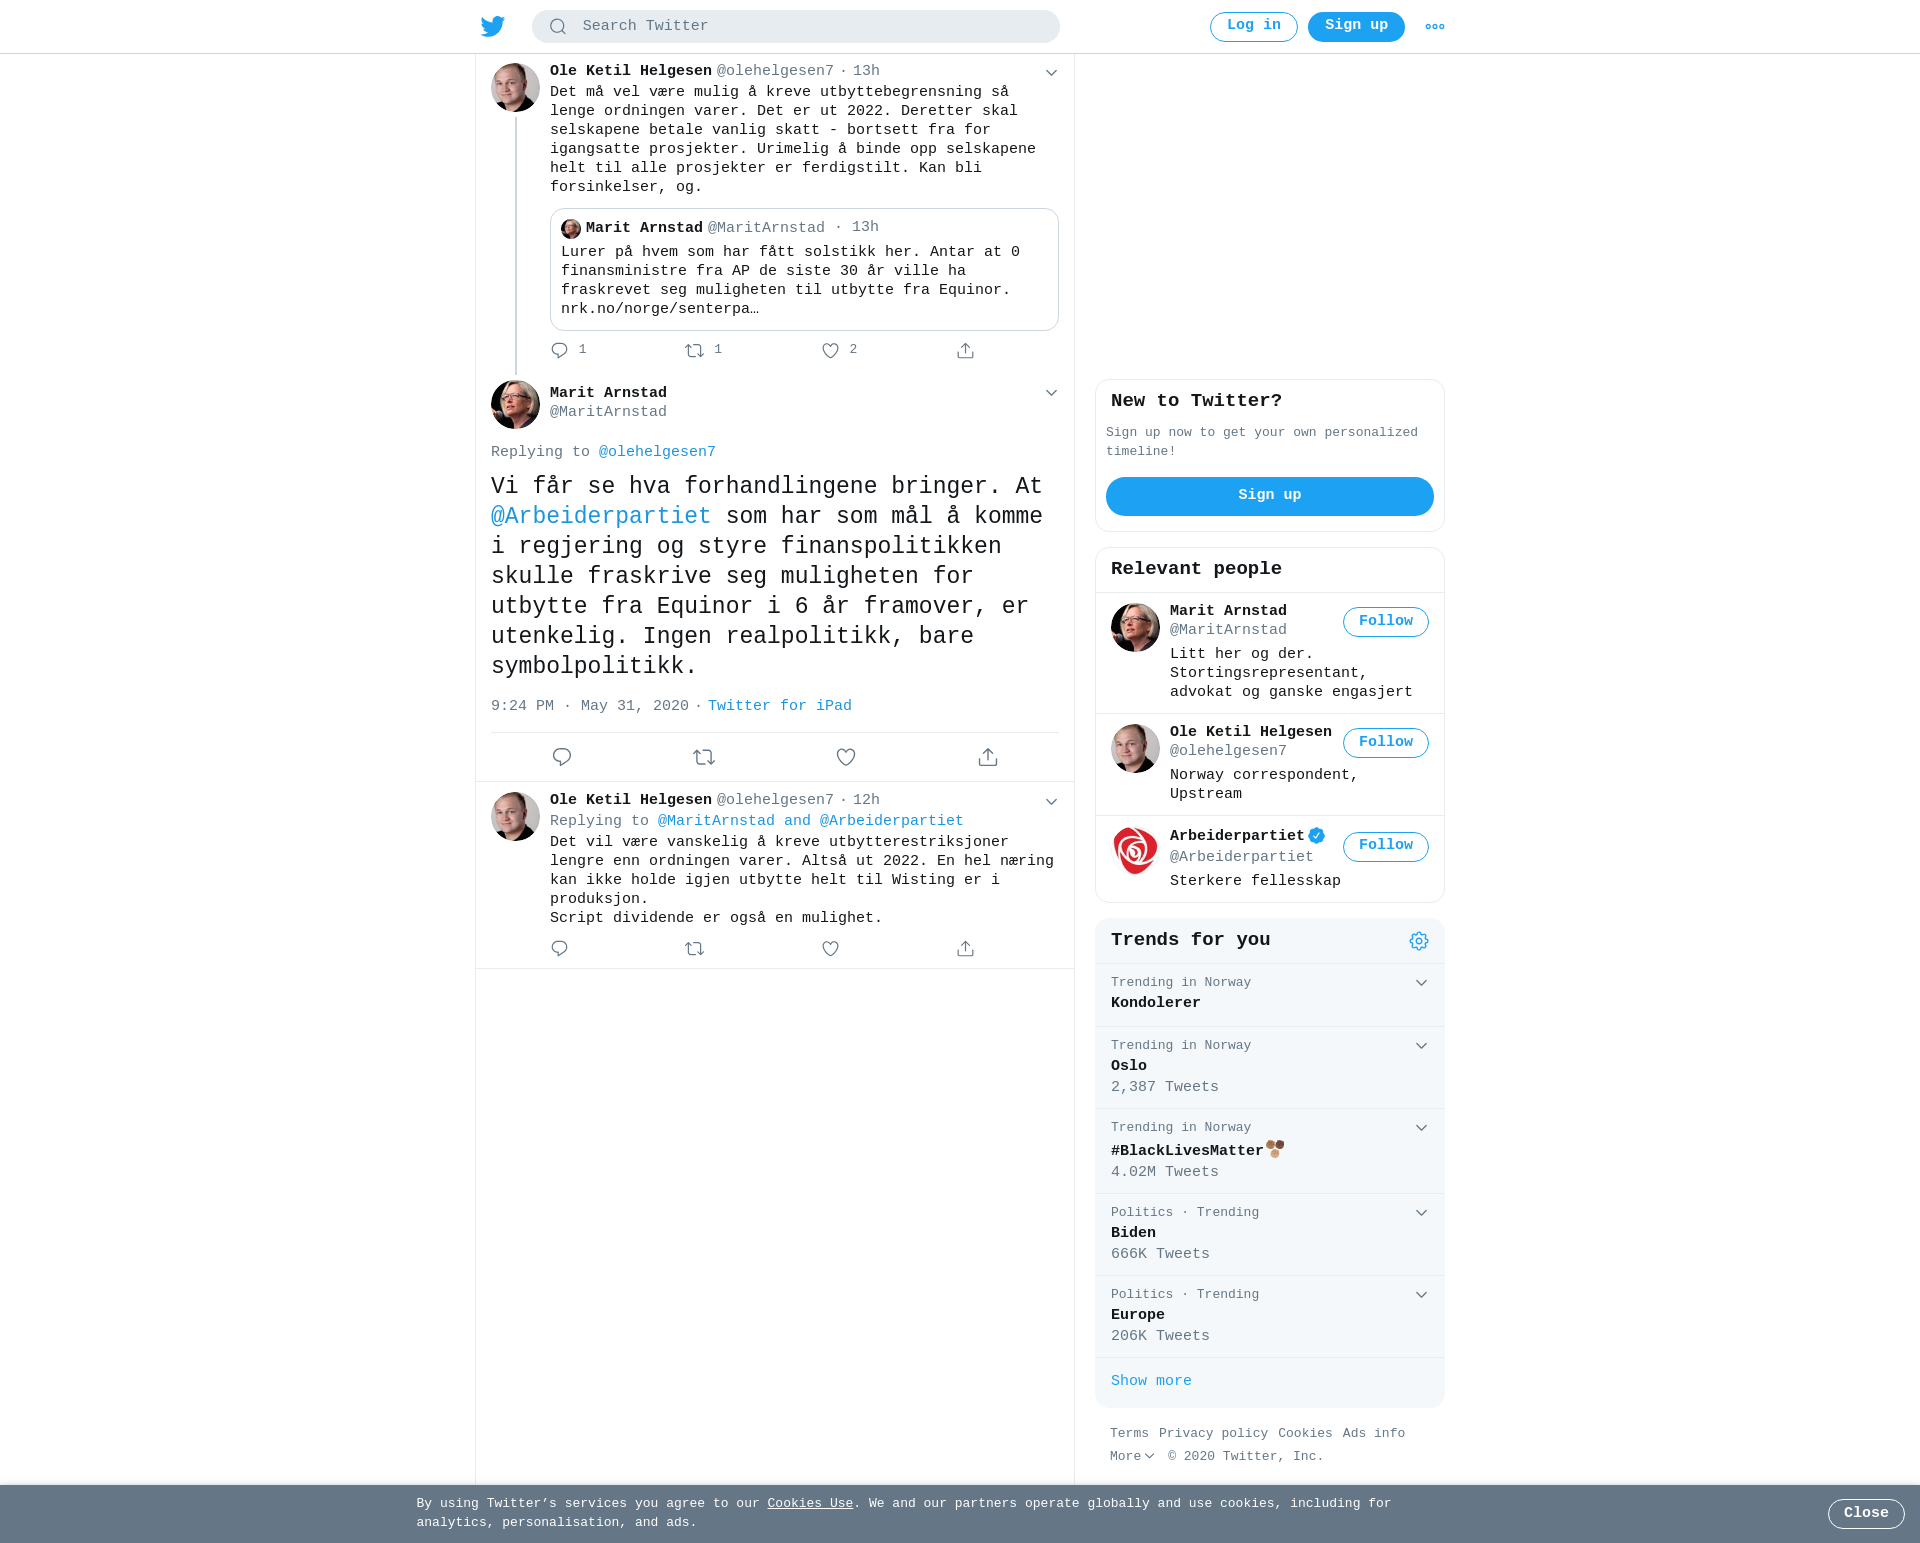Screen dimensions: 1920x1543
Task: Retweet Ole Ketil Helgesen's 13h tweet
Action: [695, 350]
